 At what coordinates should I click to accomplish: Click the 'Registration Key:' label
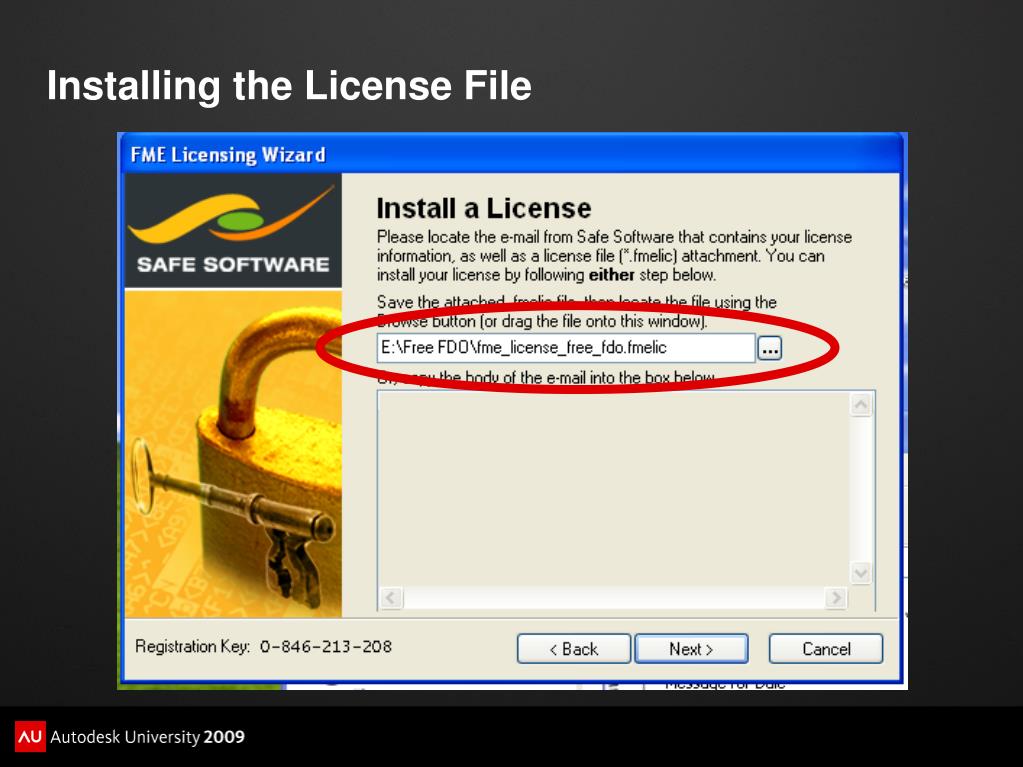click(x=192, y=646)
